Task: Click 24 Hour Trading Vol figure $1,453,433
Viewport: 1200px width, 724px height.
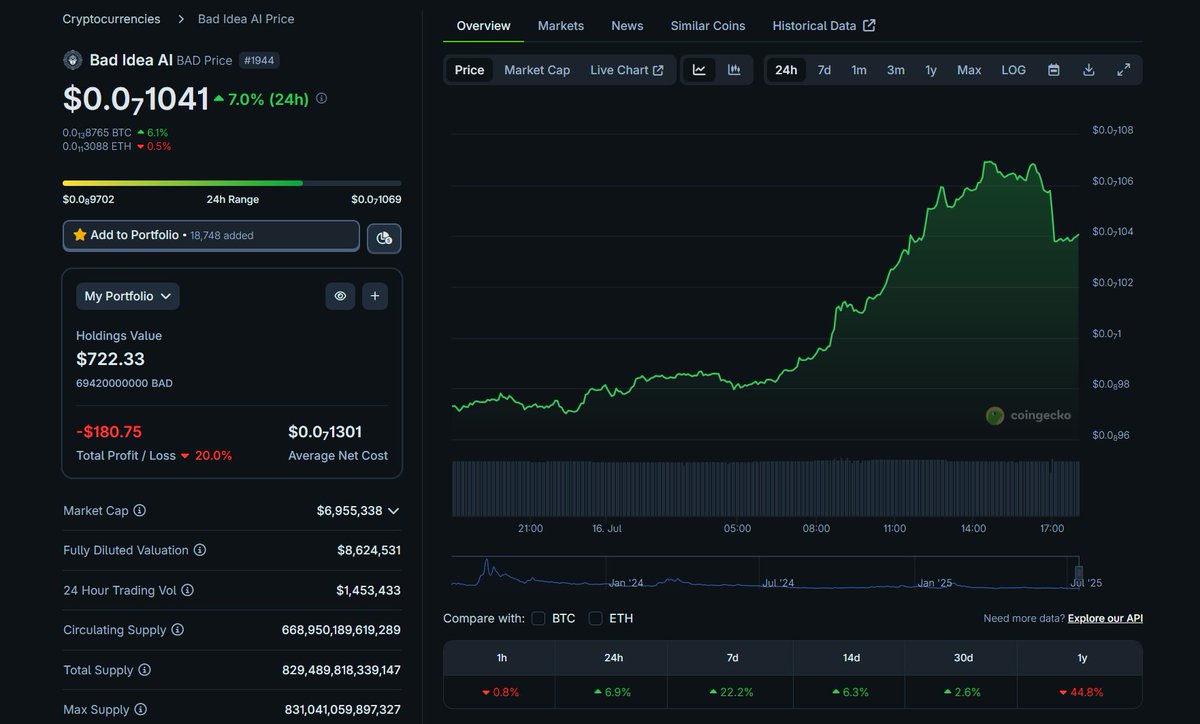Action: (x=368, y=591)
